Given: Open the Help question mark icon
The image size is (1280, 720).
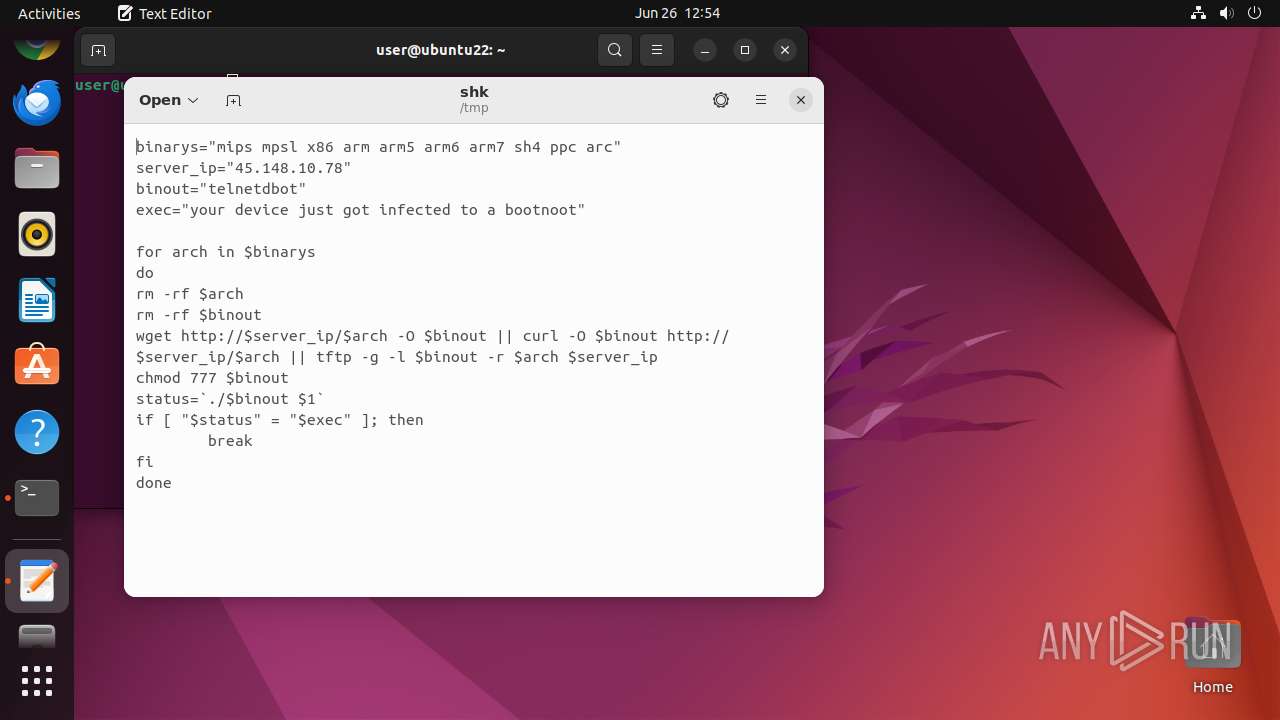Looking at the screenshot, I should point(37,432).
